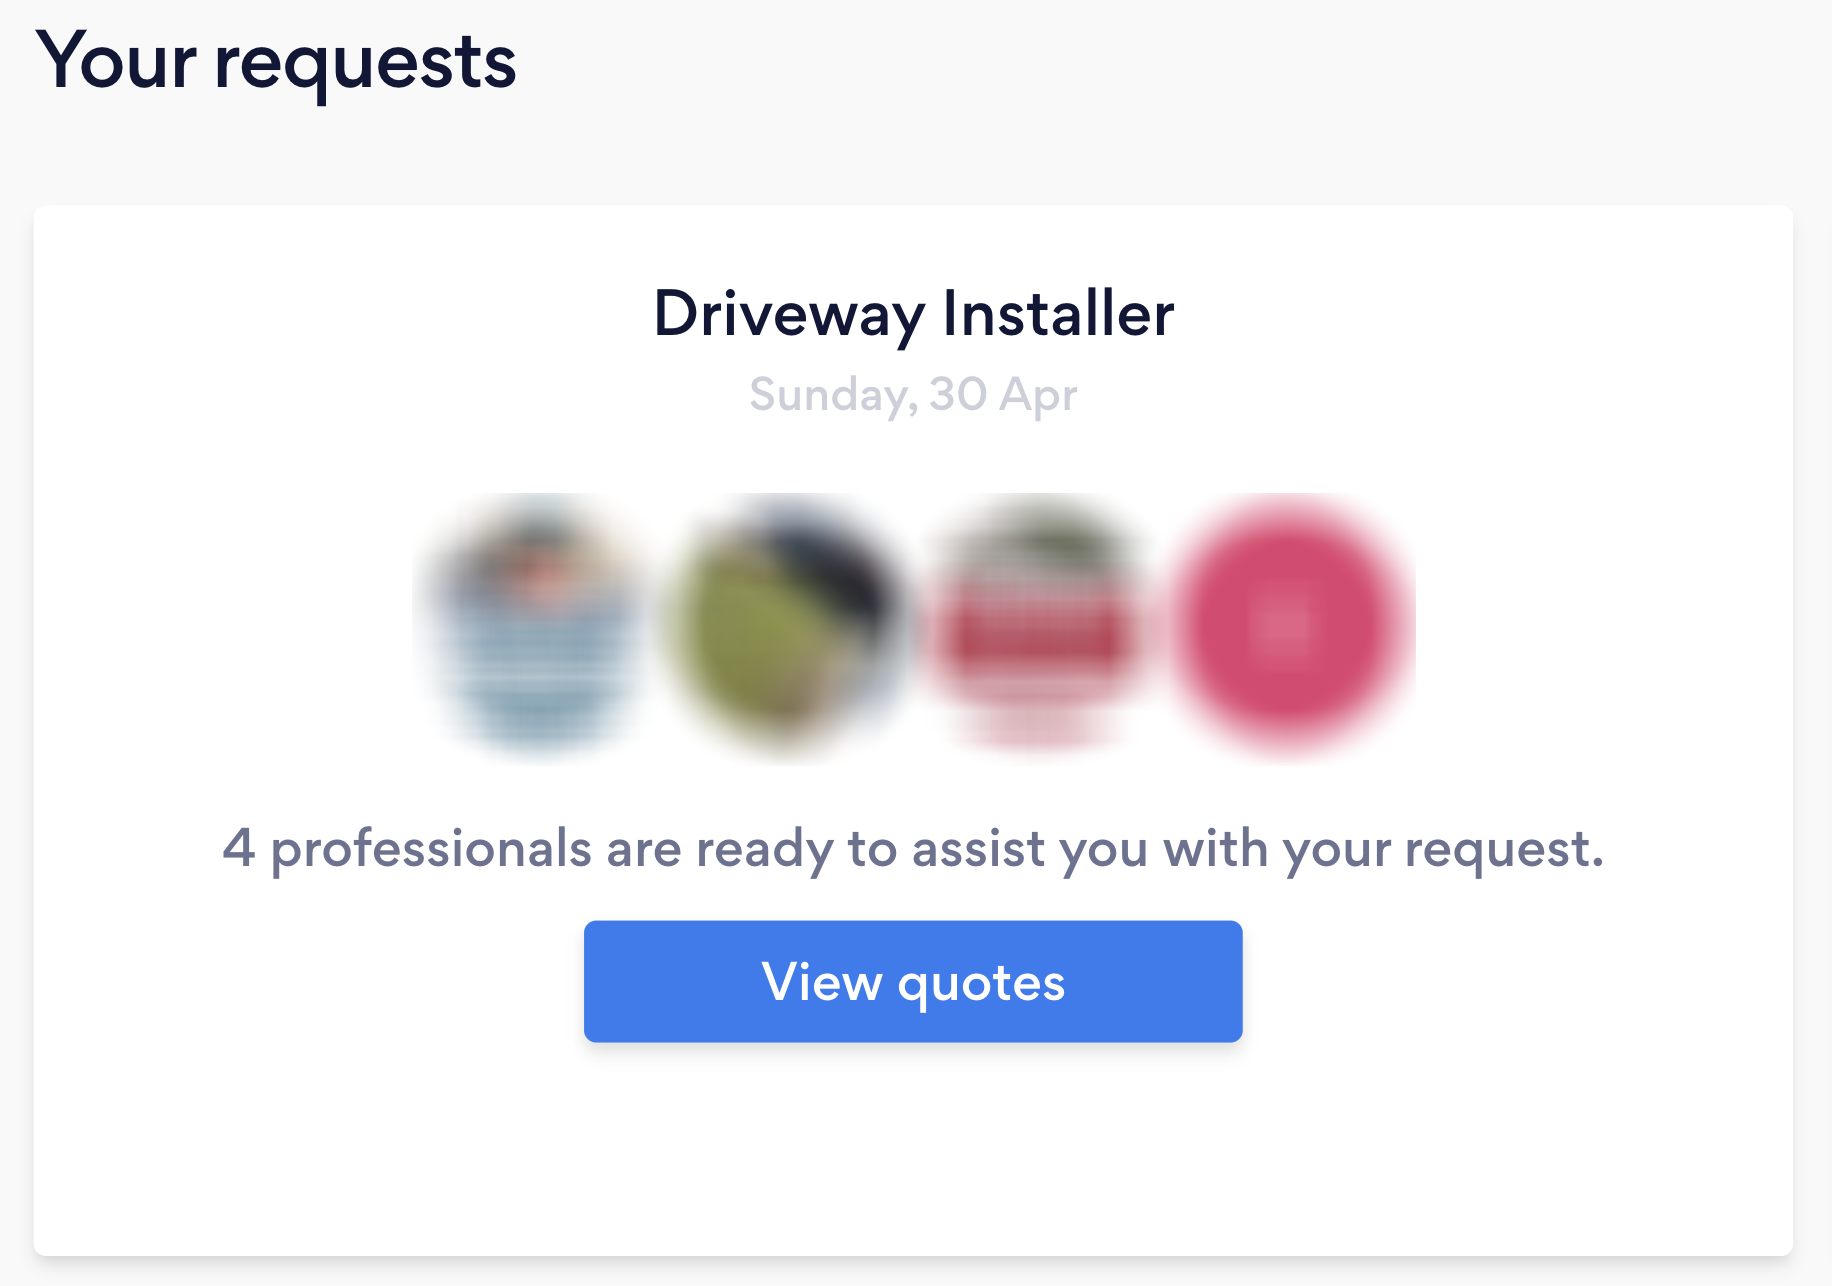Select the green and black professional avatar
The height and width of the screenshot is (1286, 1832).
pyautogui.click(x=787, y=627)
